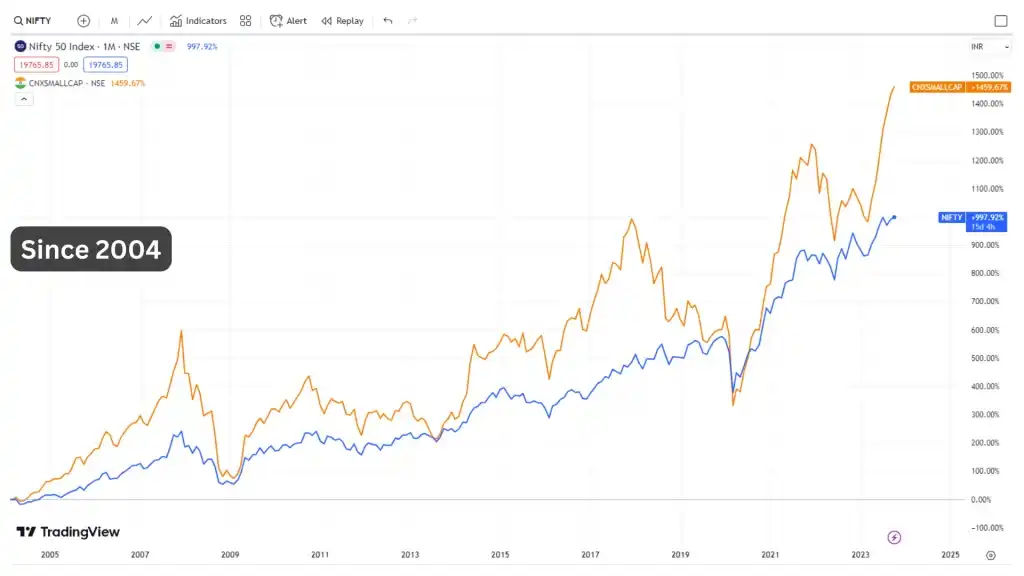Collapse the legend with chevron arrow
Screen dimensions: 1024x576
22,99
